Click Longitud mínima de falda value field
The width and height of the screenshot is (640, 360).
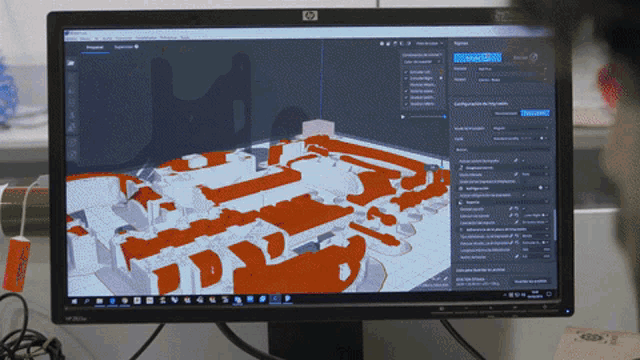(x=535, y=249)
